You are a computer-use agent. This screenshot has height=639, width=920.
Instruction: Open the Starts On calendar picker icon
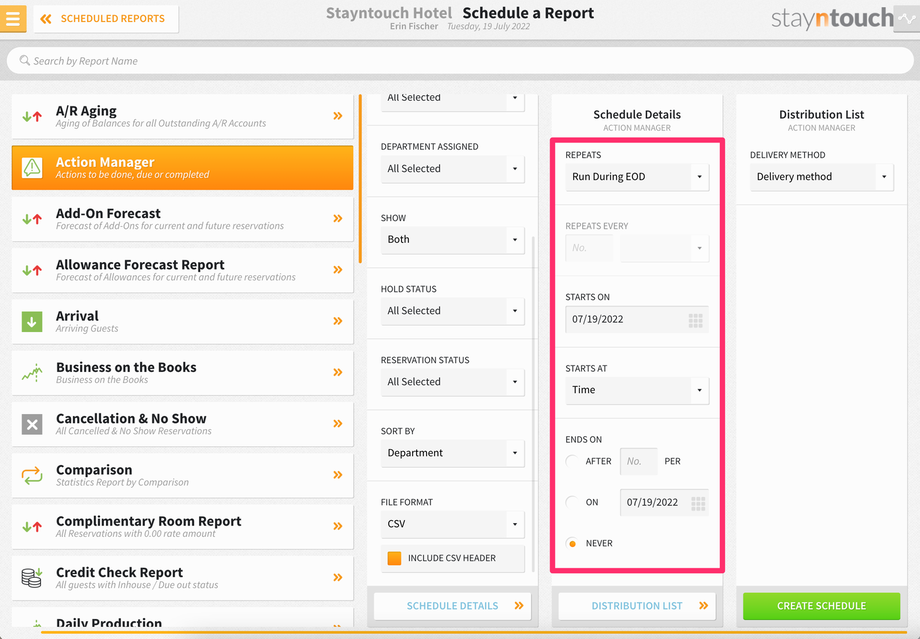click(x=695, y=320)
